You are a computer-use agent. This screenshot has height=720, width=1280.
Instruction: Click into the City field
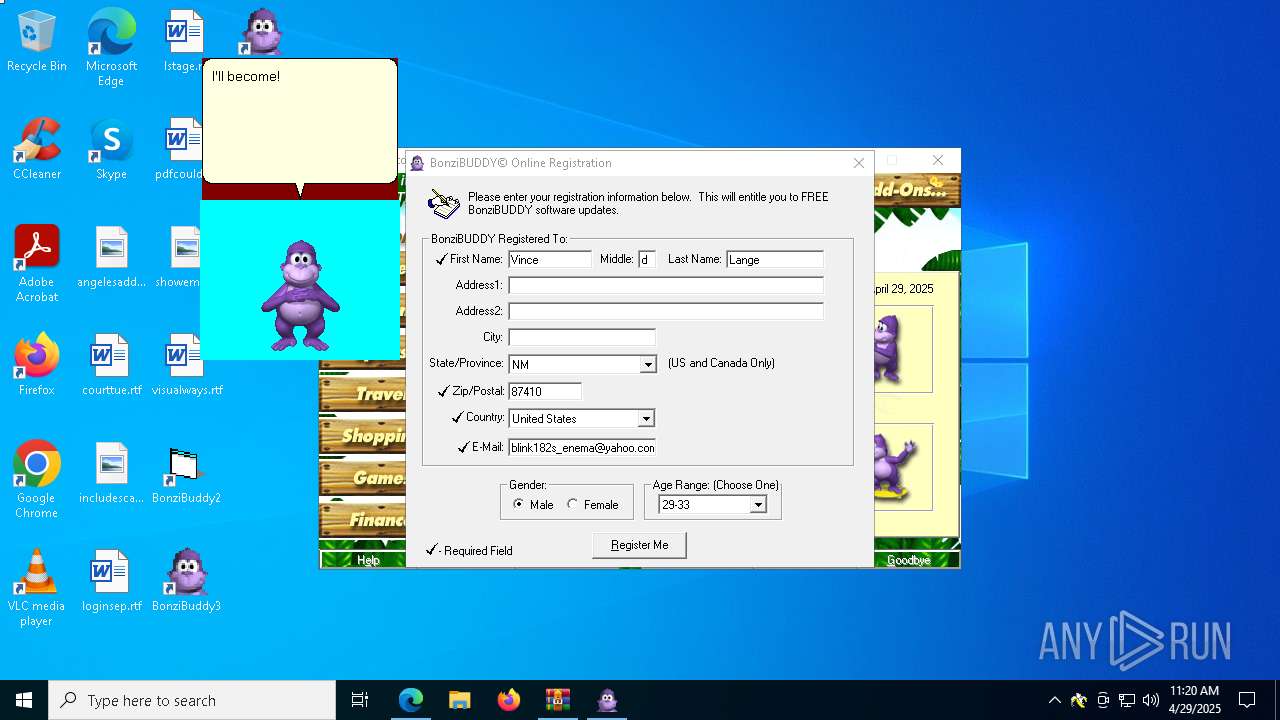pyautogui.click(x=582, y=337)
